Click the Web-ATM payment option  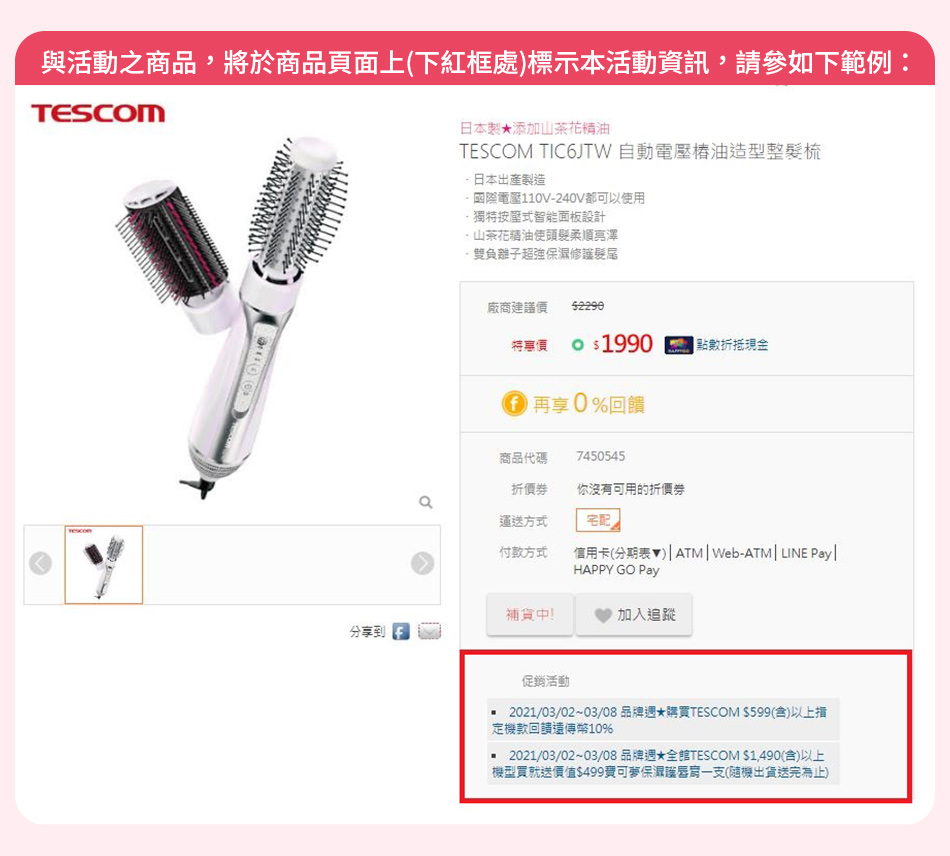(x=742, y=553)
